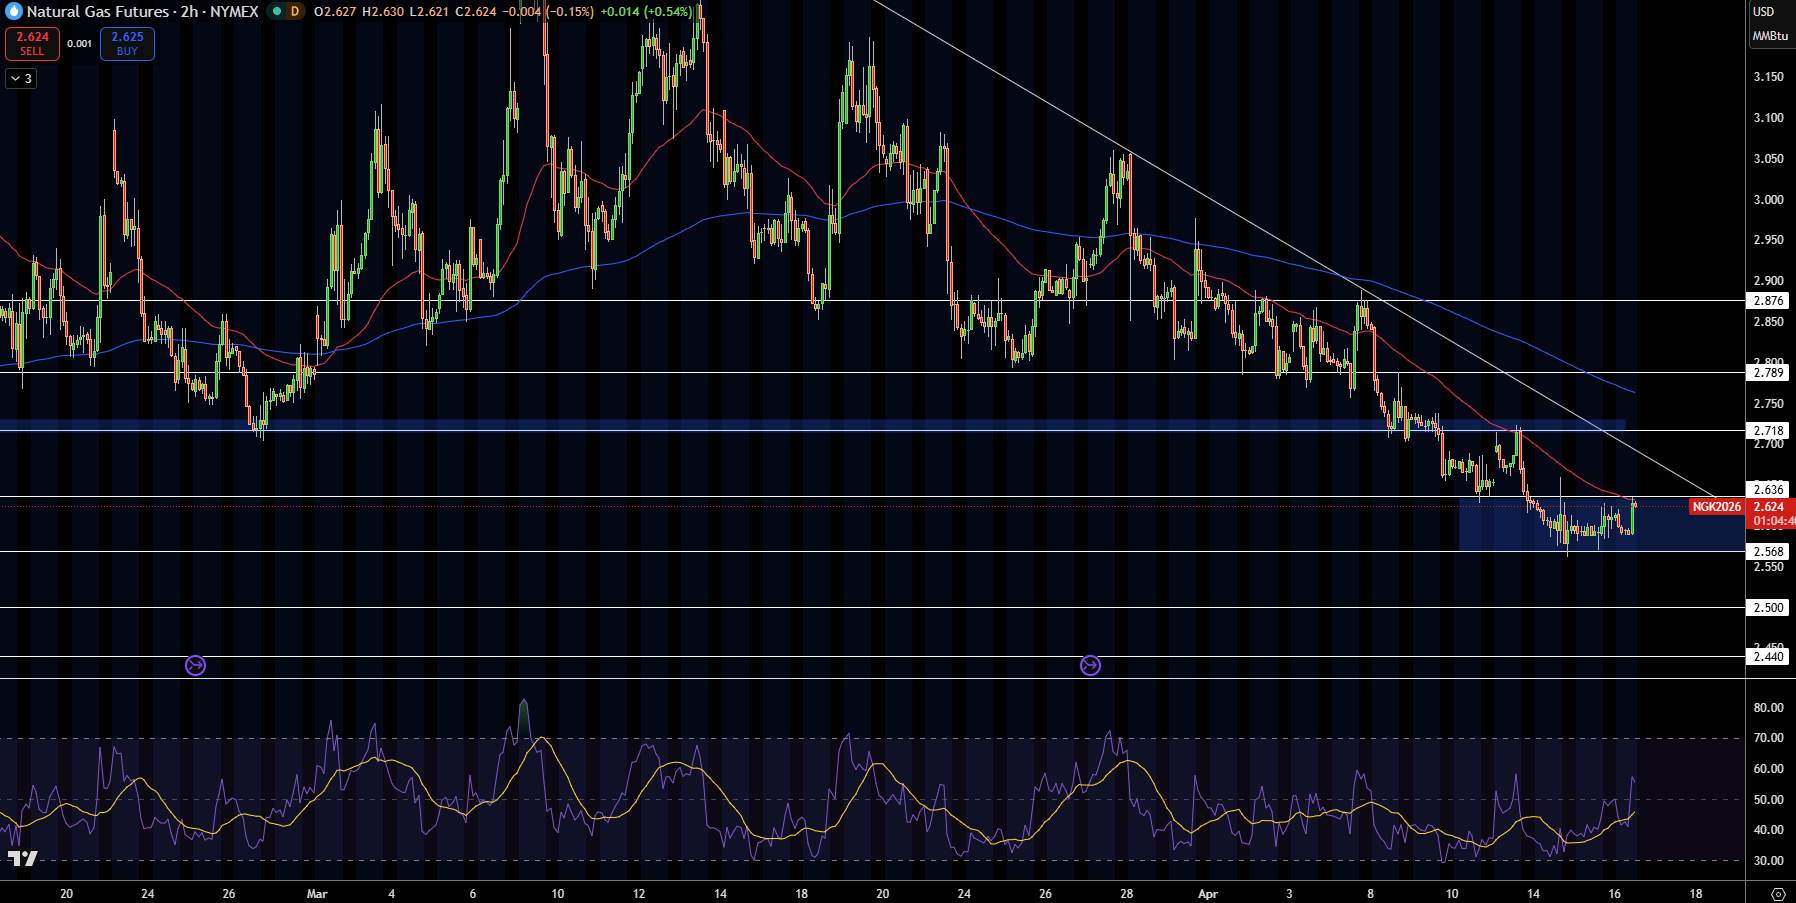This screenshot has width=1796, height=903.
Task: Expand the collapsed indicator legend showing 3
Action: tap(21, 78)
